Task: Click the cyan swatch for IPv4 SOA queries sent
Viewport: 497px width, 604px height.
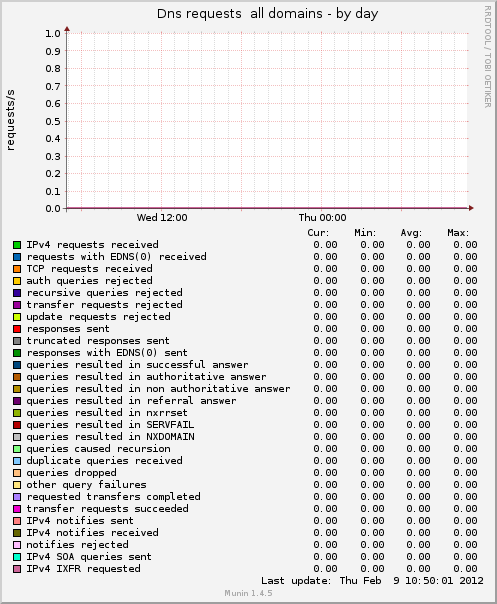Action: (x=17, y=557)
